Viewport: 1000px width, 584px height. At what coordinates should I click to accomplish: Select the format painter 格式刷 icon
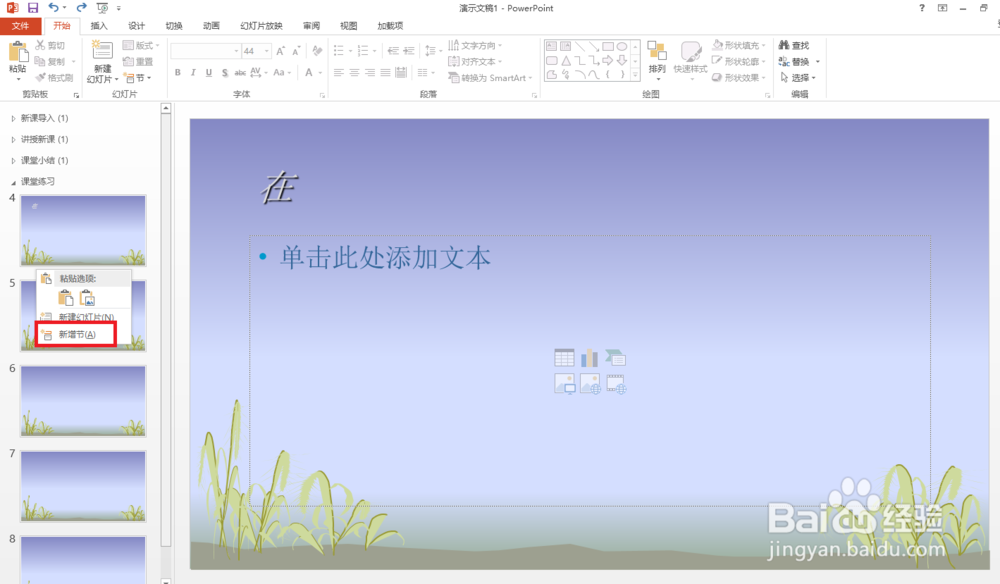coord(40,77)
